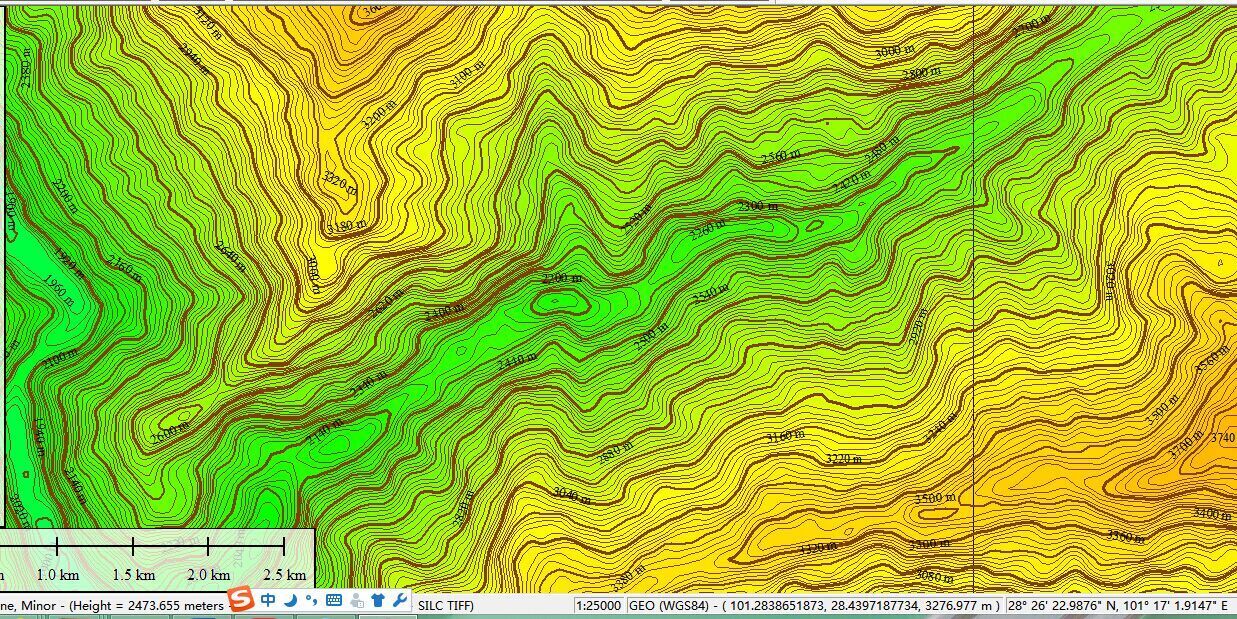Open the IME skin (shirt) icon
Screen dimensions: 1237x619
point(378,600)
